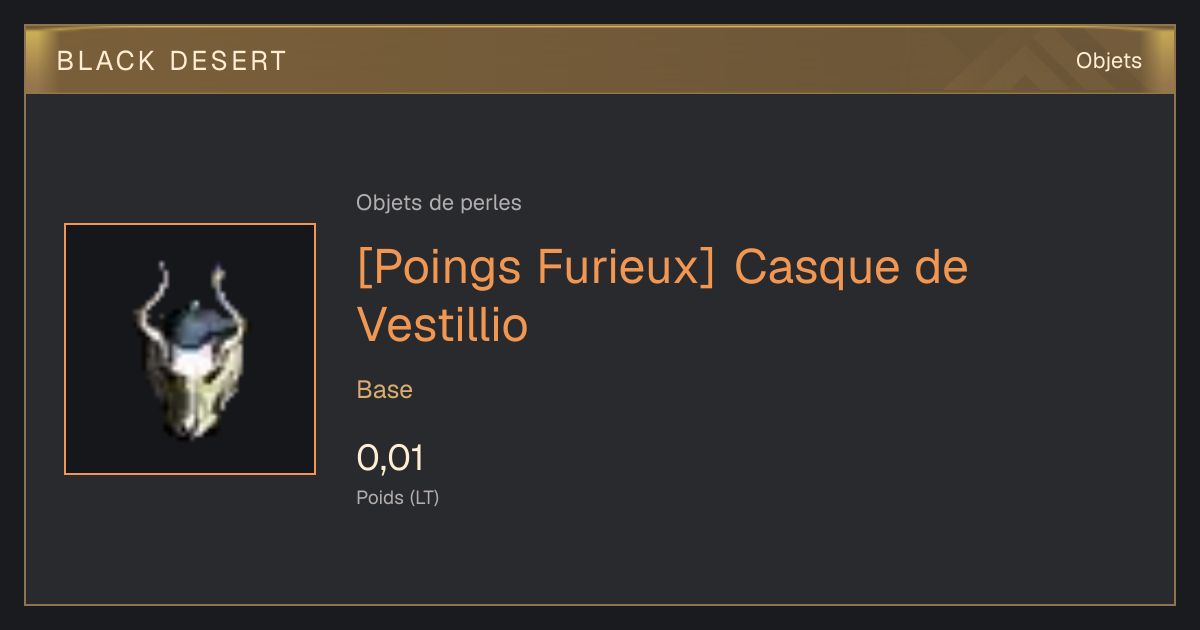Image resolution: width=1200 pixels, height=630 pixels.
Task: Open the Objets de perles category
Action: tap(439, 203)
